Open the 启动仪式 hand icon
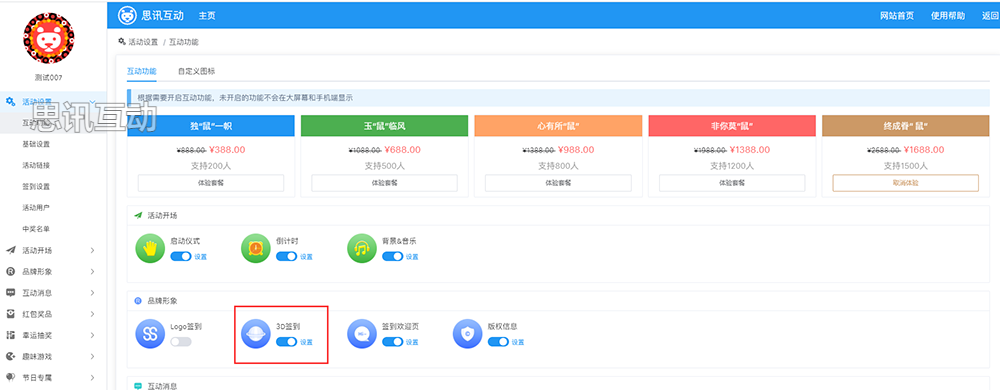1000x390 pixels. tap(151, 249)
